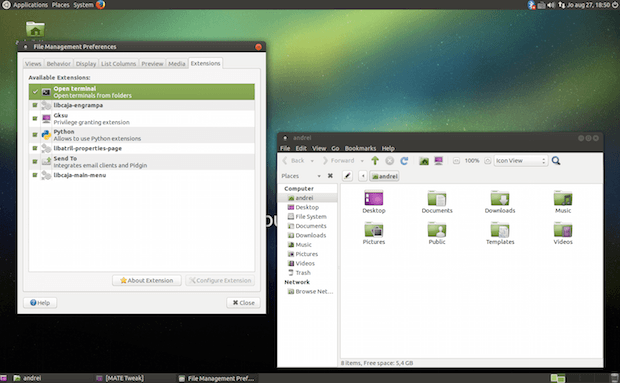This screenshot has height=383, width=620.
Task: Open the View menu in Caja
Action: tap(319, 148)
